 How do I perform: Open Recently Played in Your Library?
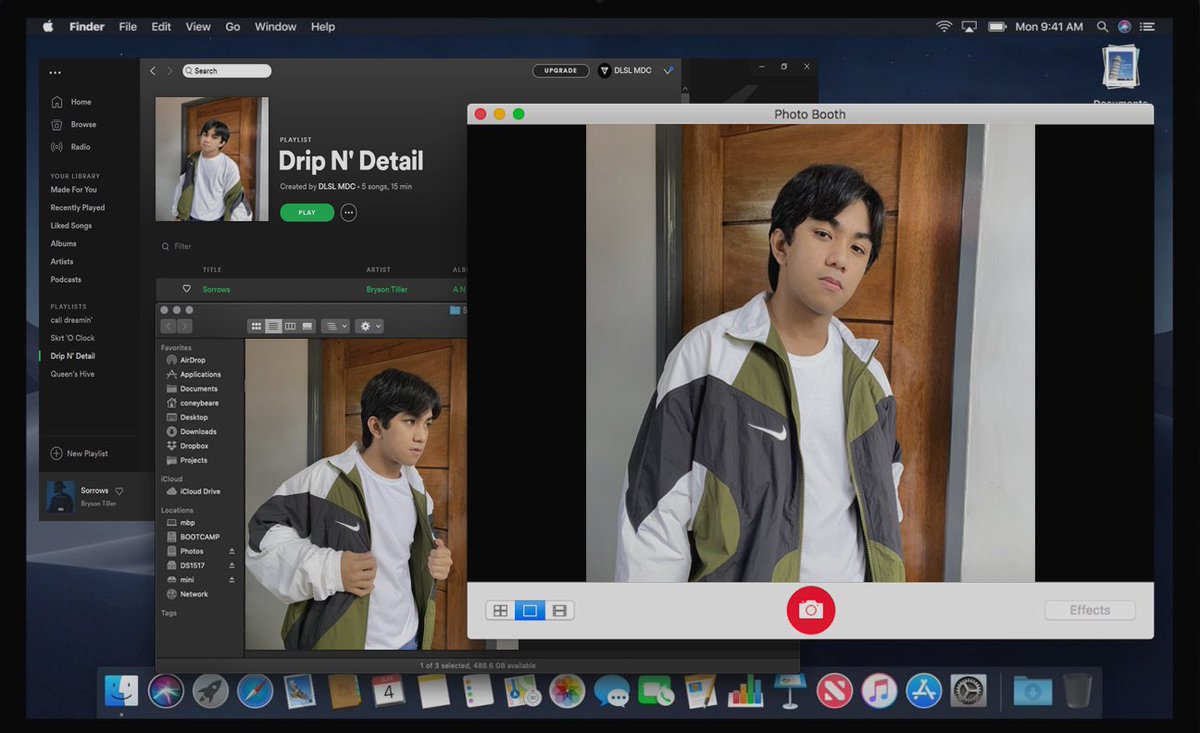78,208
